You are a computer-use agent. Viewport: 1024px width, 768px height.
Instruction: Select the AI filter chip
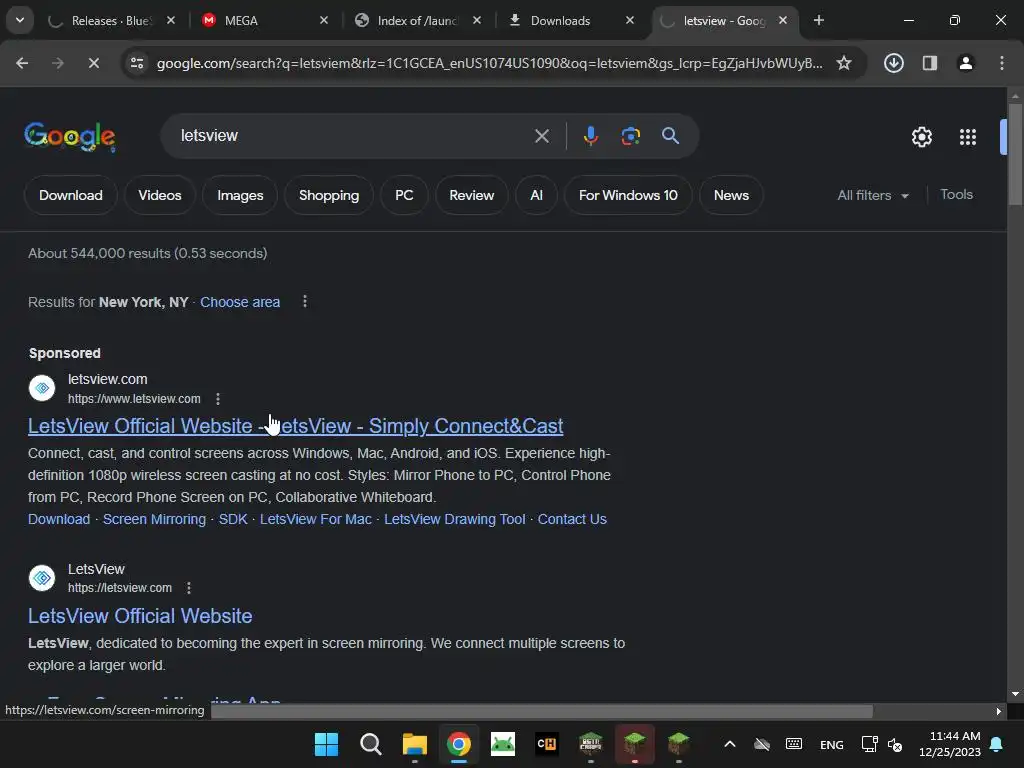pyautogui.click(x=536, y=195)
